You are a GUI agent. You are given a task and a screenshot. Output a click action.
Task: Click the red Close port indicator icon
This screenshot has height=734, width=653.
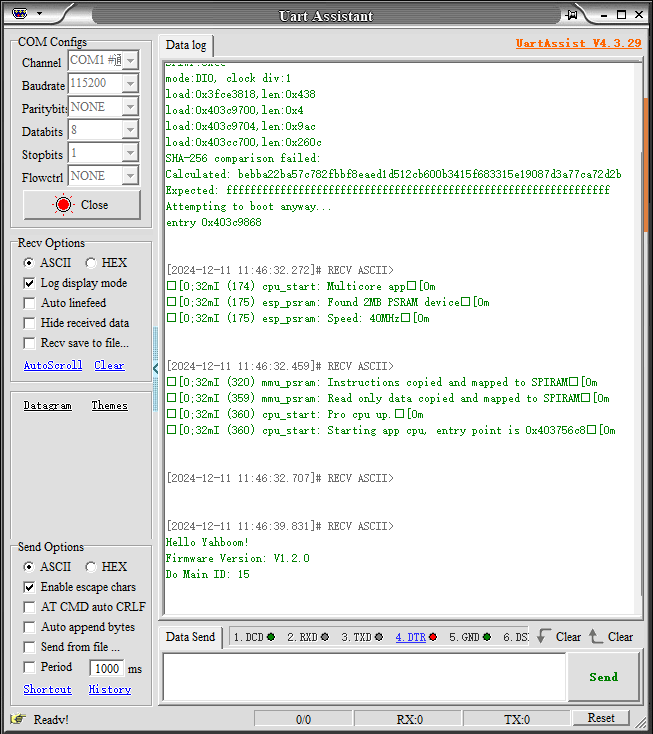[x=63, y=205]
